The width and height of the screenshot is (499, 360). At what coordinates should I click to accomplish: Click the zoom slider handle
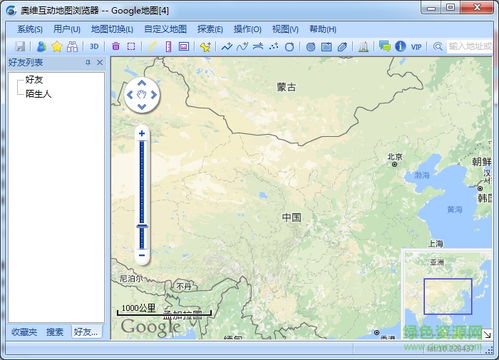click(142, 226)
